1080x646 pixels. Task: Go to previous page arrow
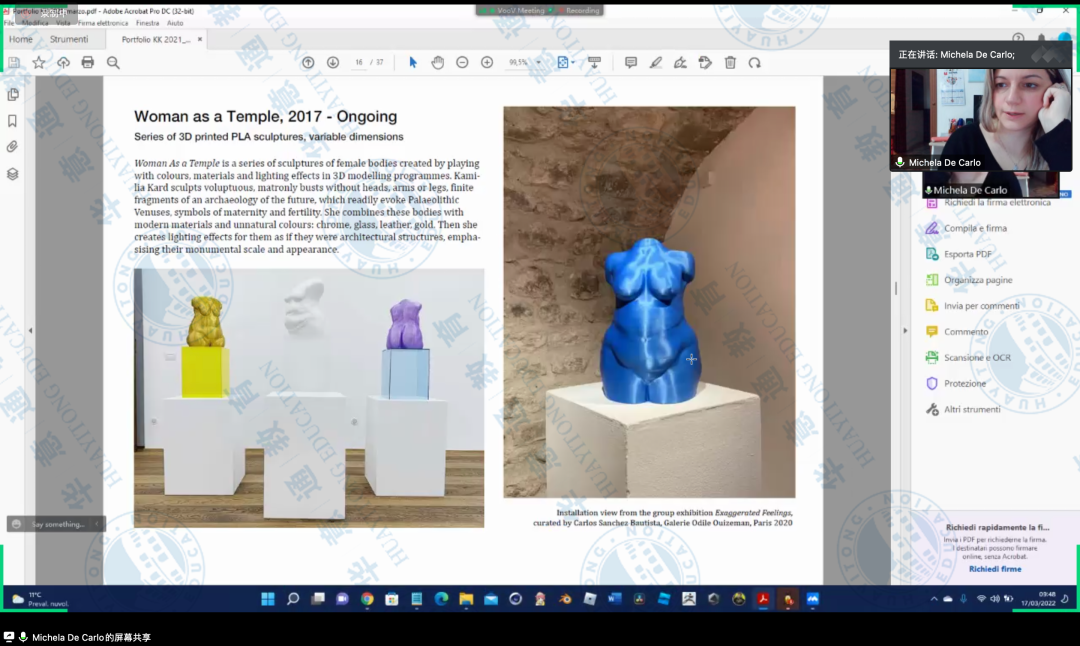308,63
